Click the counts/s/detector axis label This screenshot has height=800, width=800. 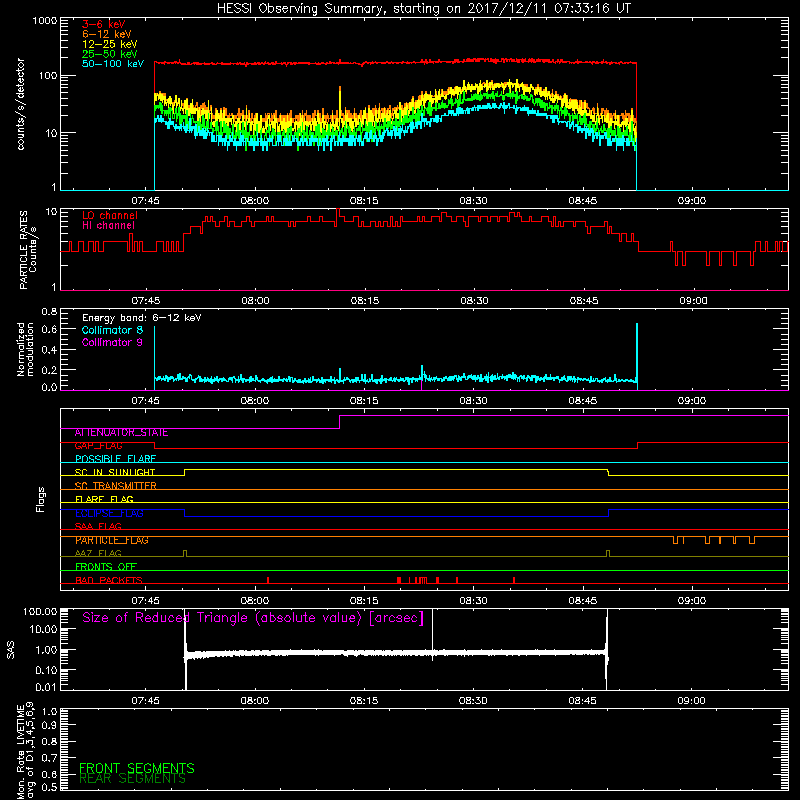pyautogui.click(x=21, y=104)
